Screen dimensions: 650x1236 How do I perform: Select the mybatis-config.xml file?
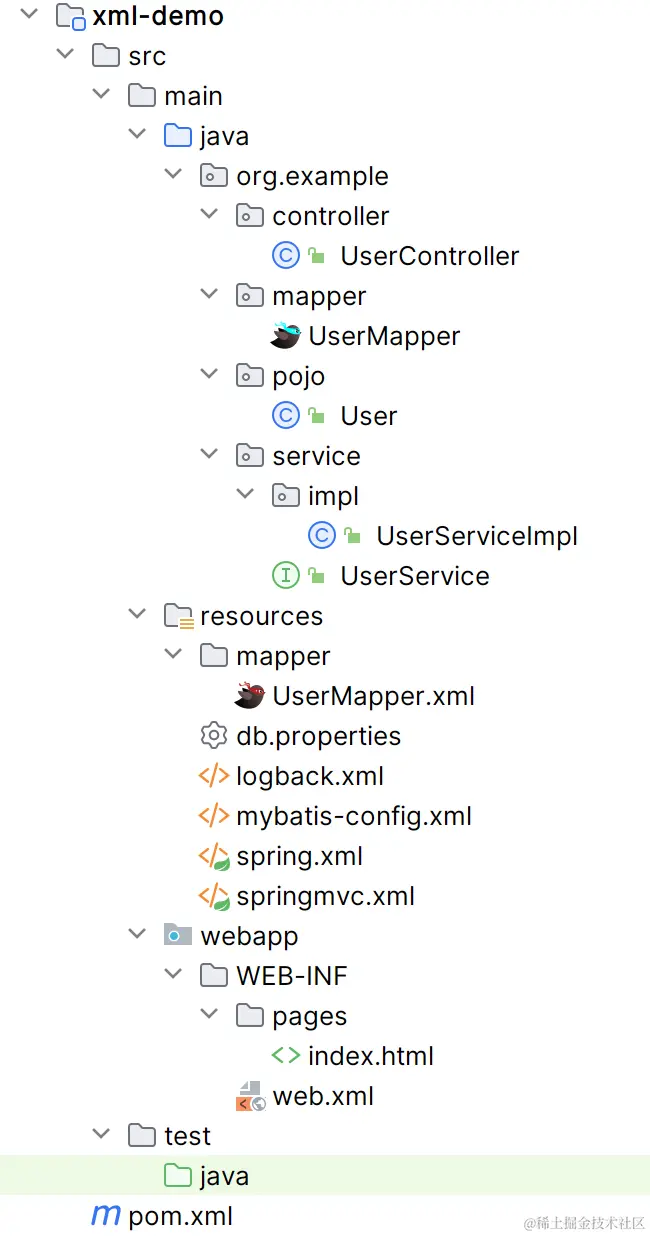click(x=355, y=816)
